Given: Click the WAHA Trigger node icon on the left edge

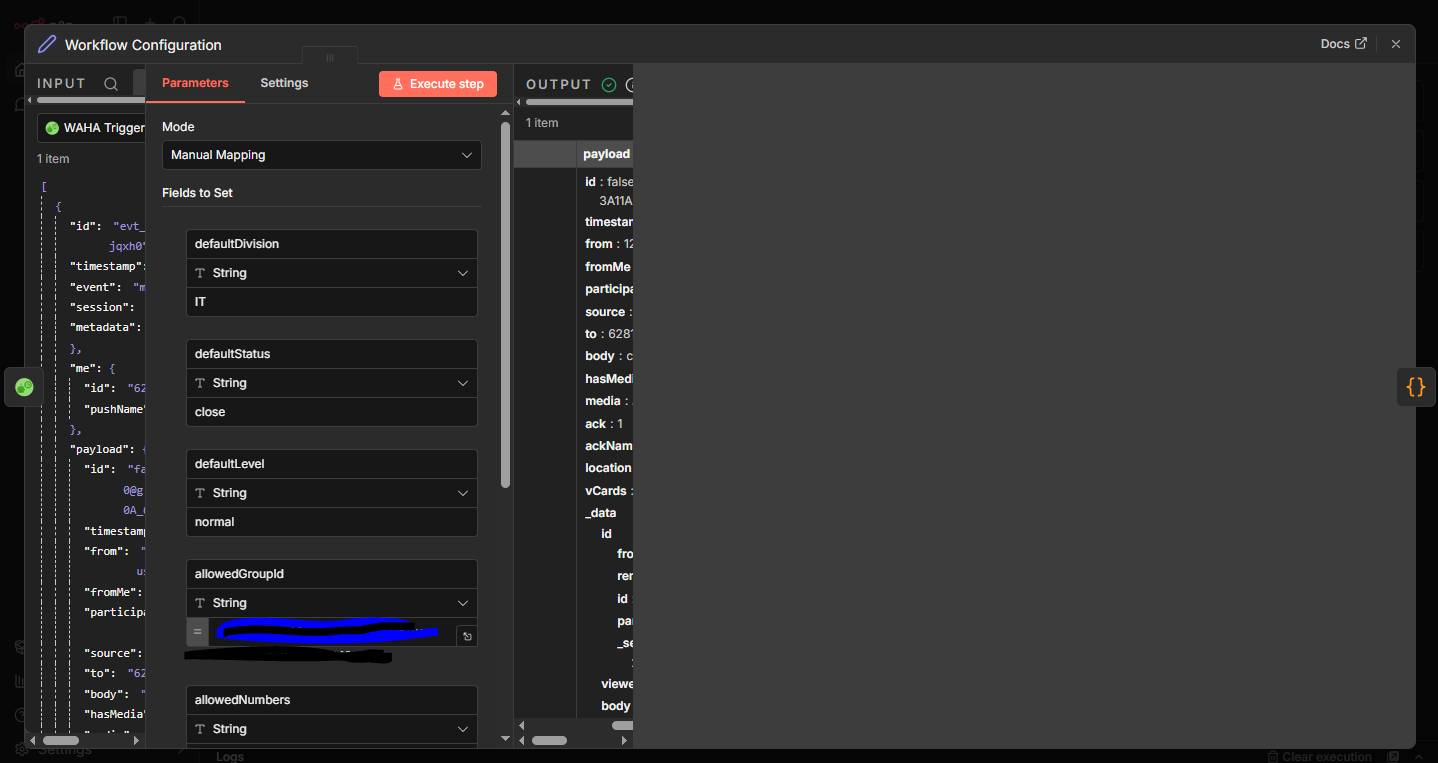Looking at the screenshot, I should (x=24, y=387).
